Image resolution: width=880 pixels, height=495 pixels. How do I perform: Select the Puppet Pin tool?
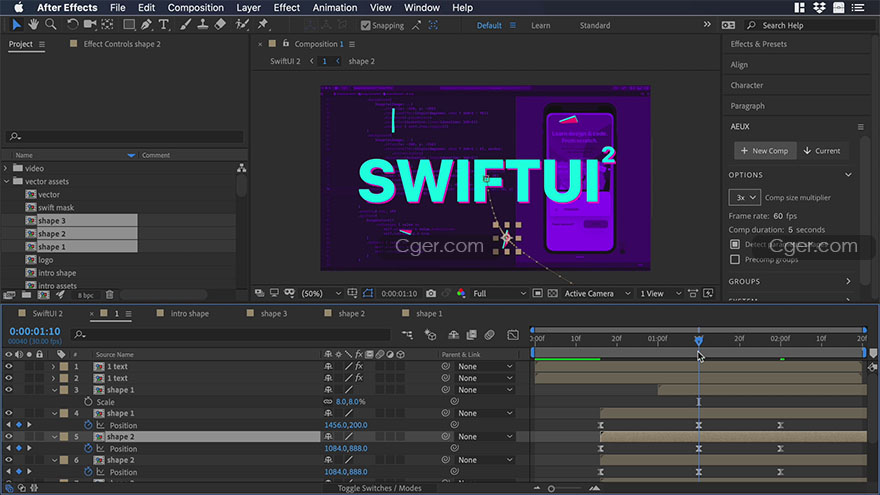pos(263,25)
